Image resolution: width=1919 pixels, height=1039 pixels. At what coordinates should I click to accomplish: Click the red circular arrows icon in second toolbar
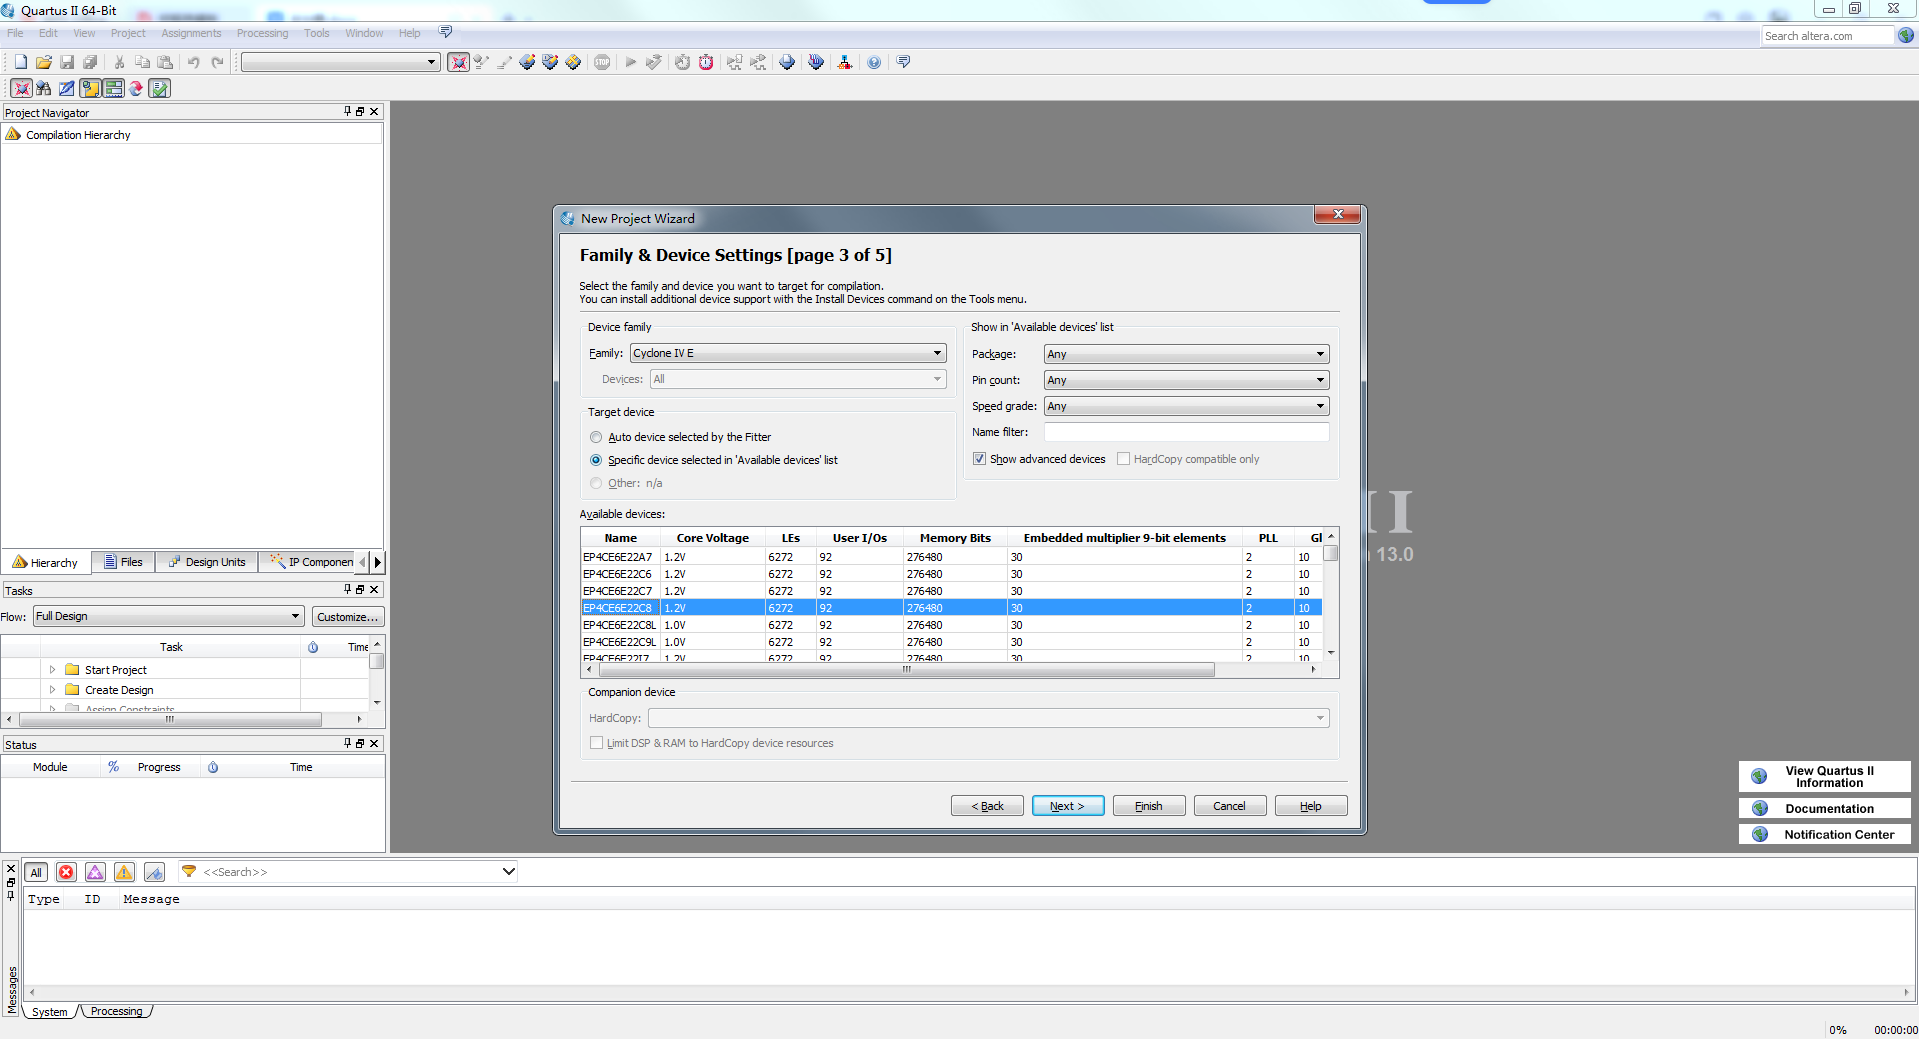[136, 88]
